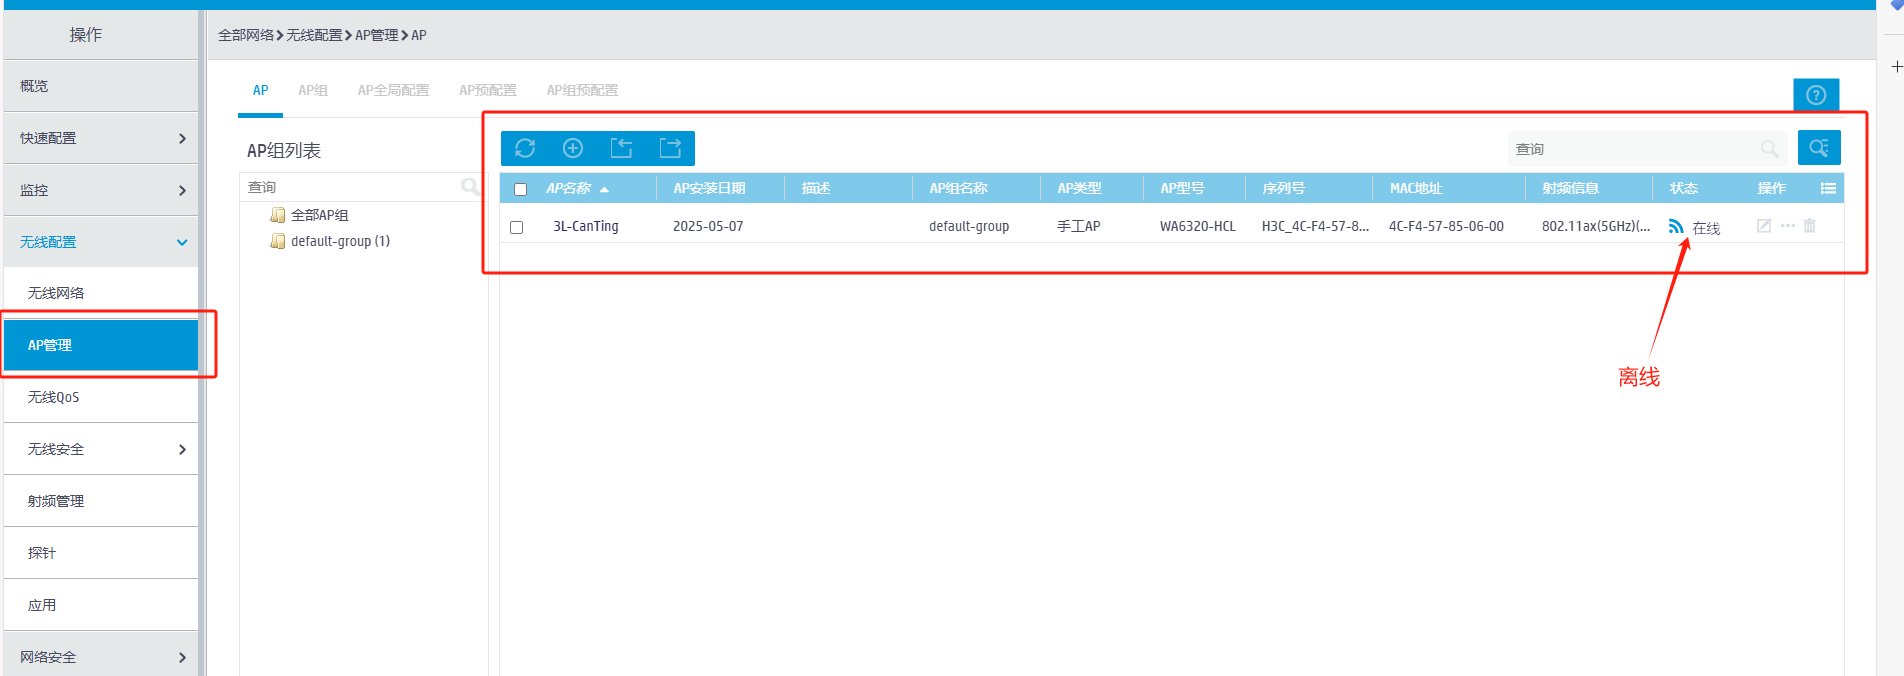Open 射频管理 in the sidebar
This screenshot has height=676, width=1904.
(100, 501)
